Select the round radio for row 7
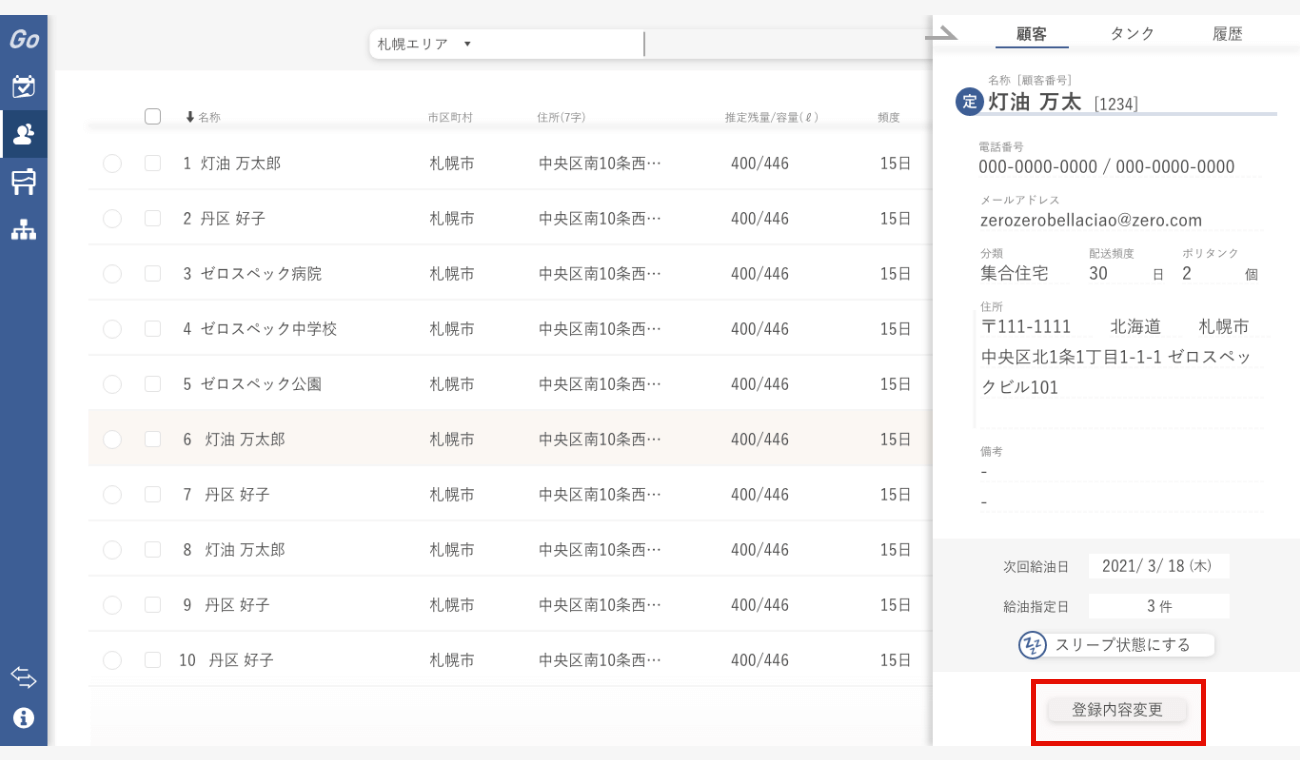Screen dimensions: 1300x760 point(112,494)
